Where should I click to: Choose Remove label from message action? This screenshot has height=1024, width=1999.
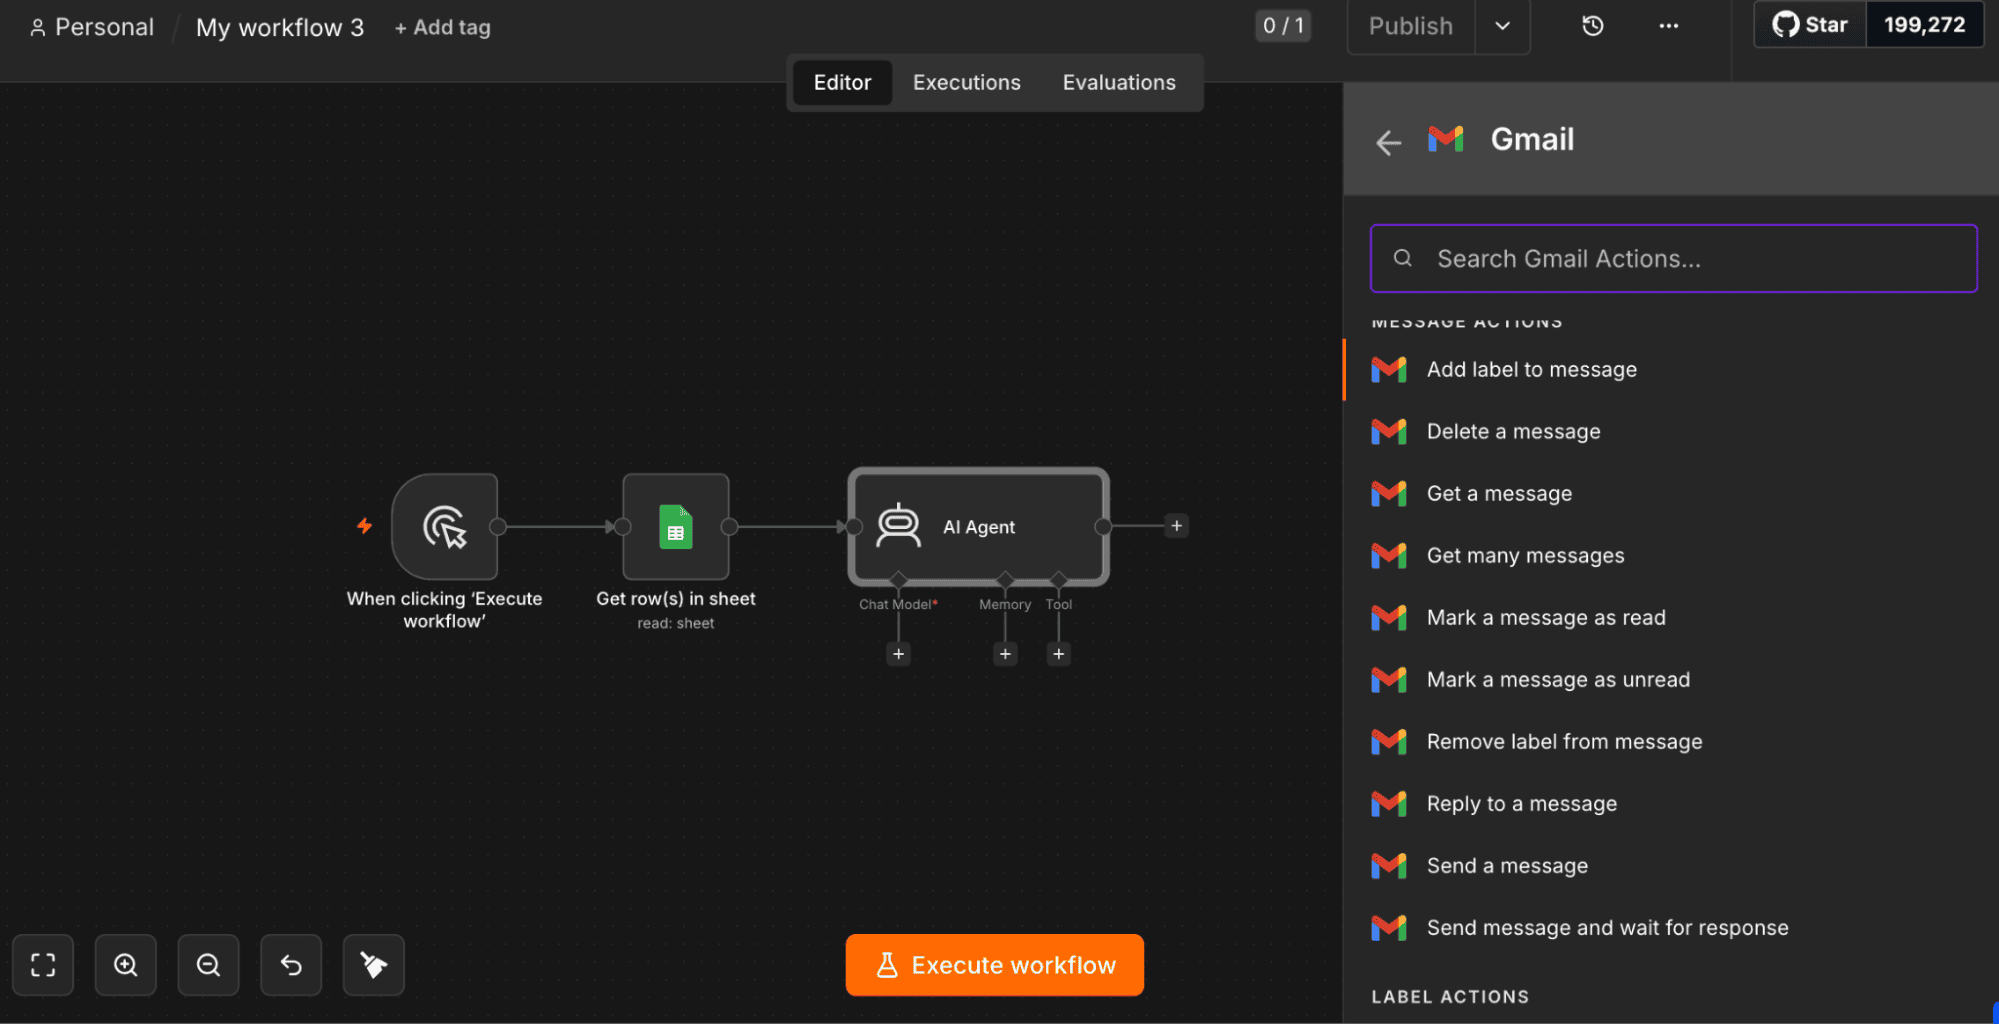pyautogui.click(x=1670, y=742)
